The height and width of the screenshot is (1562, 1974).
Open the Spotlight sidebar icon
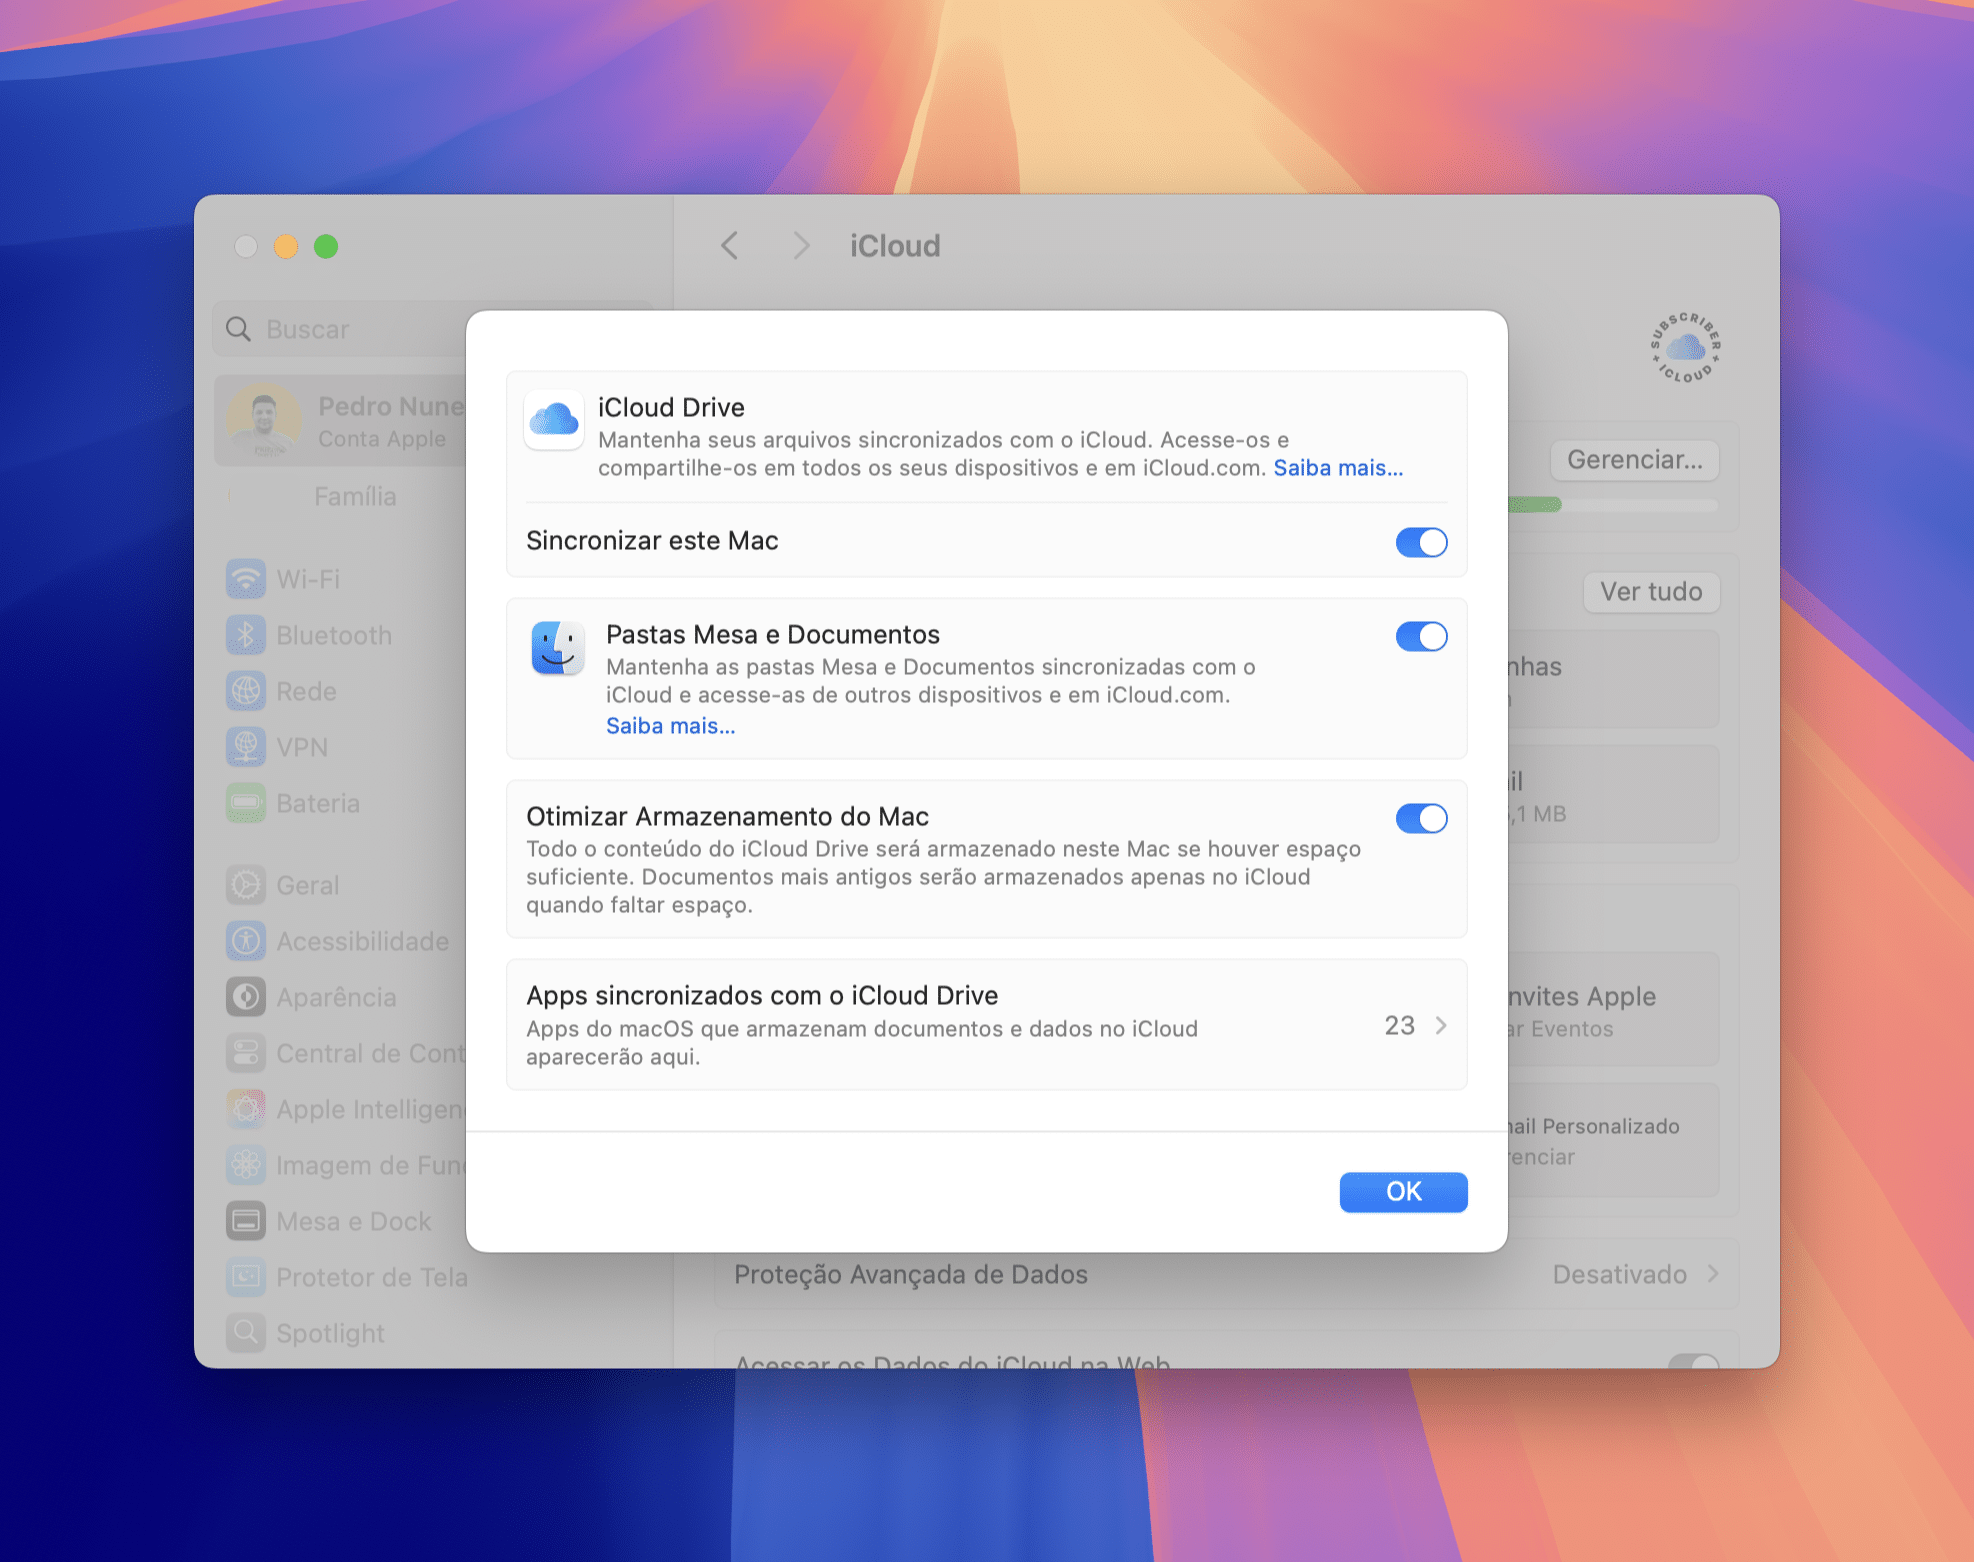tap(246, 1333)
